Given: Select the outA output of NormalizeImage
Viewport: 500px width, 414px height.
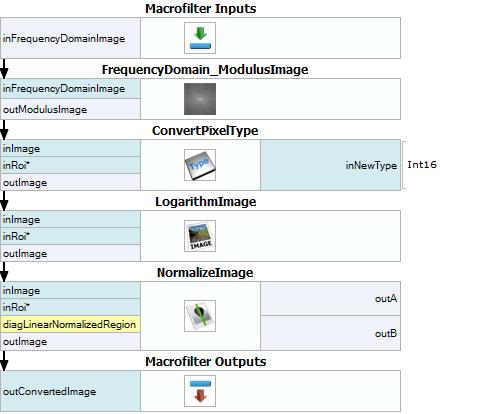Looking at the screenshot, I should [x=330, y=299].
